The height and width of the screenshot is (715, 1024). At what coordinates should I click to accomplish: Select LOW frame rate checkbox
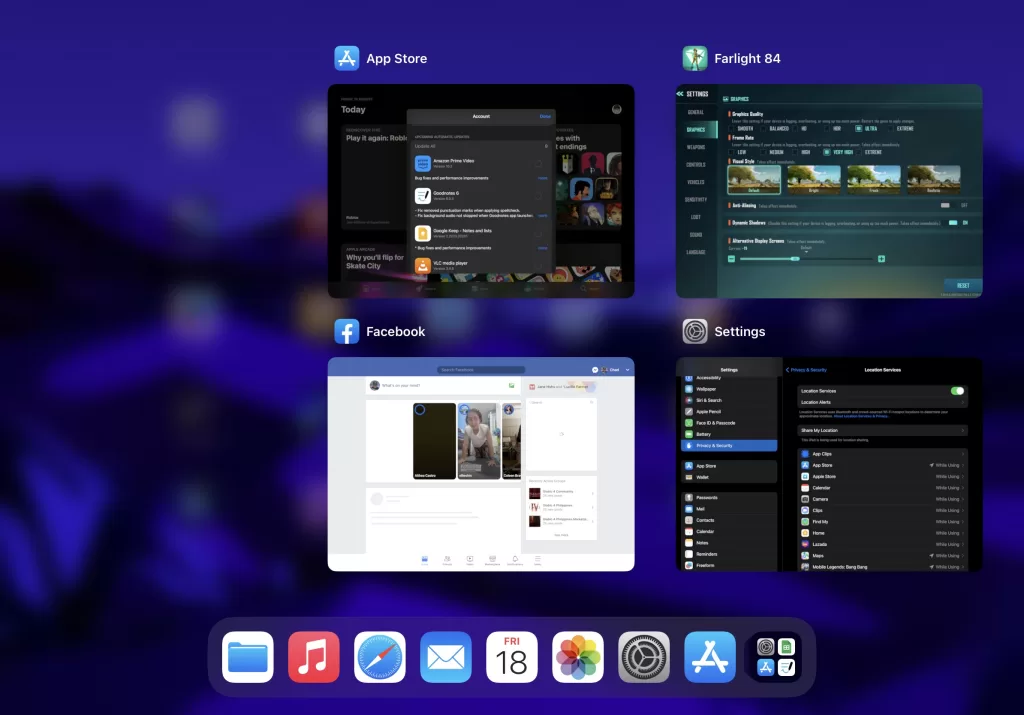click(x=732, y=152)
